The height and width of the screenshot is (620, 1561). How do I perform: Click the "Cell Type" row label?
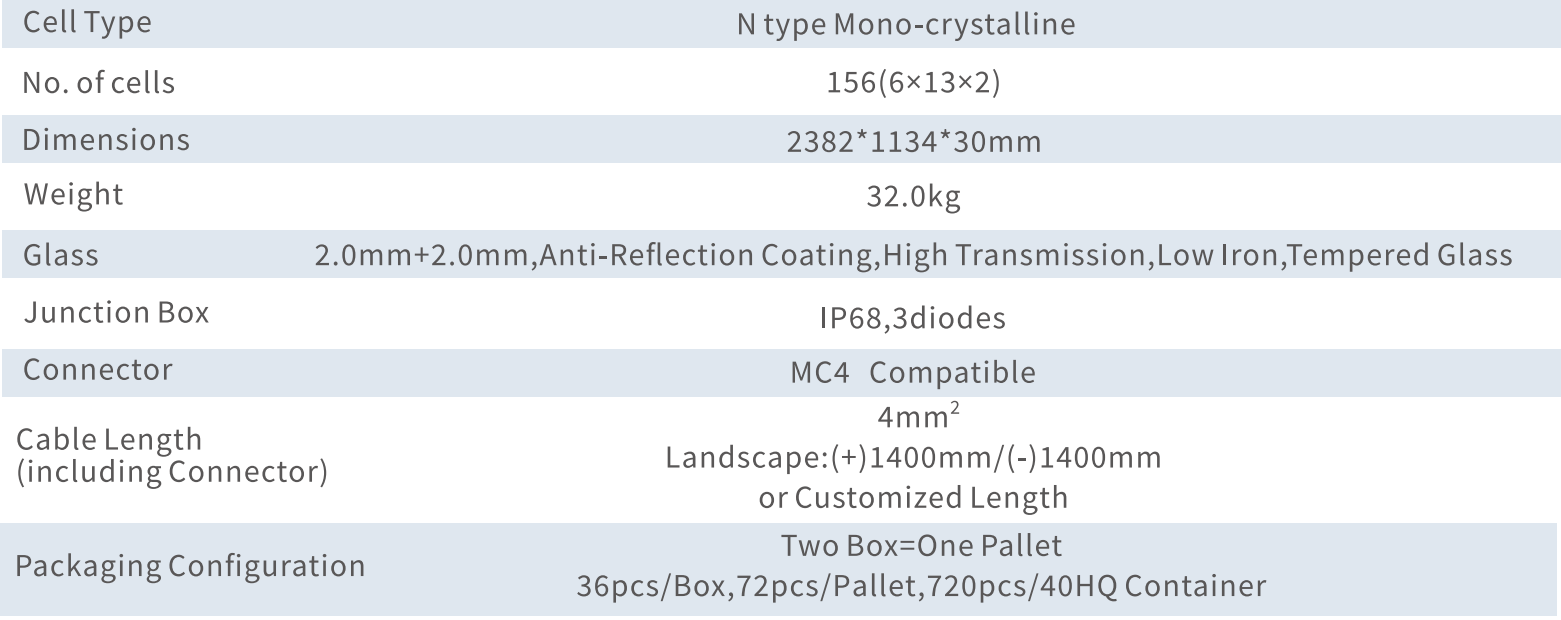(86, 23)
